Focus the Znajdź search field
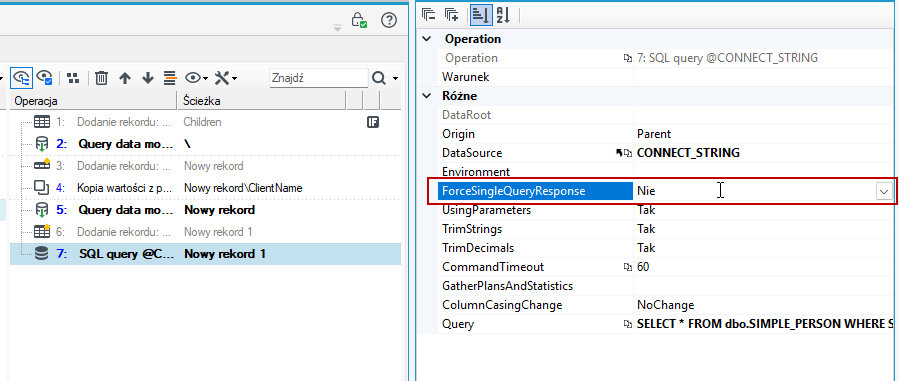 (318, 78)
